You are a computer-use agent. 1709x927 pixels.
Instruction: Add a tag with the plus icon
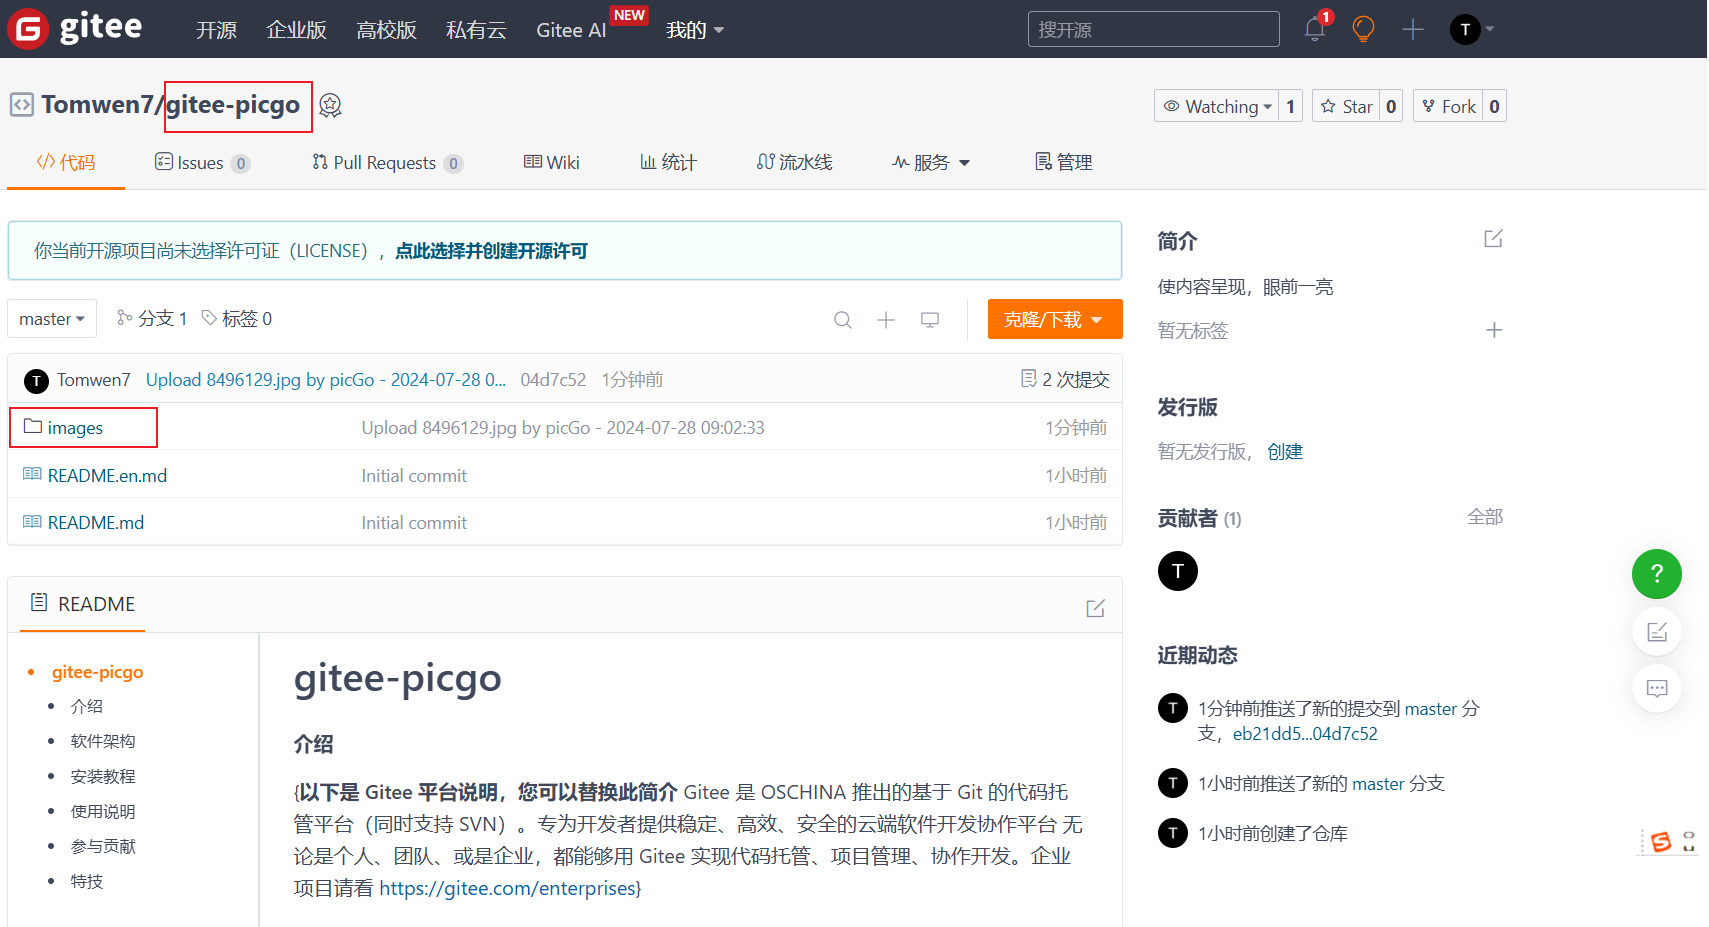pos(1494,330)
